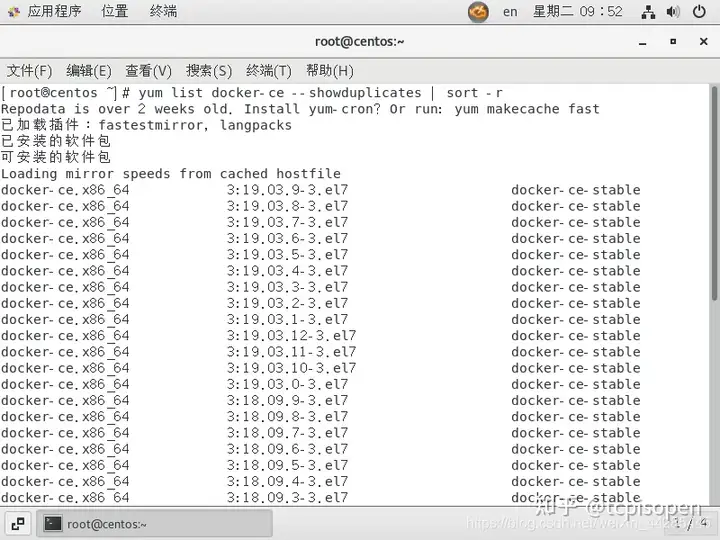Open the 应用程序 applications menu
This screenshot has height=540, width=720.
54,11
